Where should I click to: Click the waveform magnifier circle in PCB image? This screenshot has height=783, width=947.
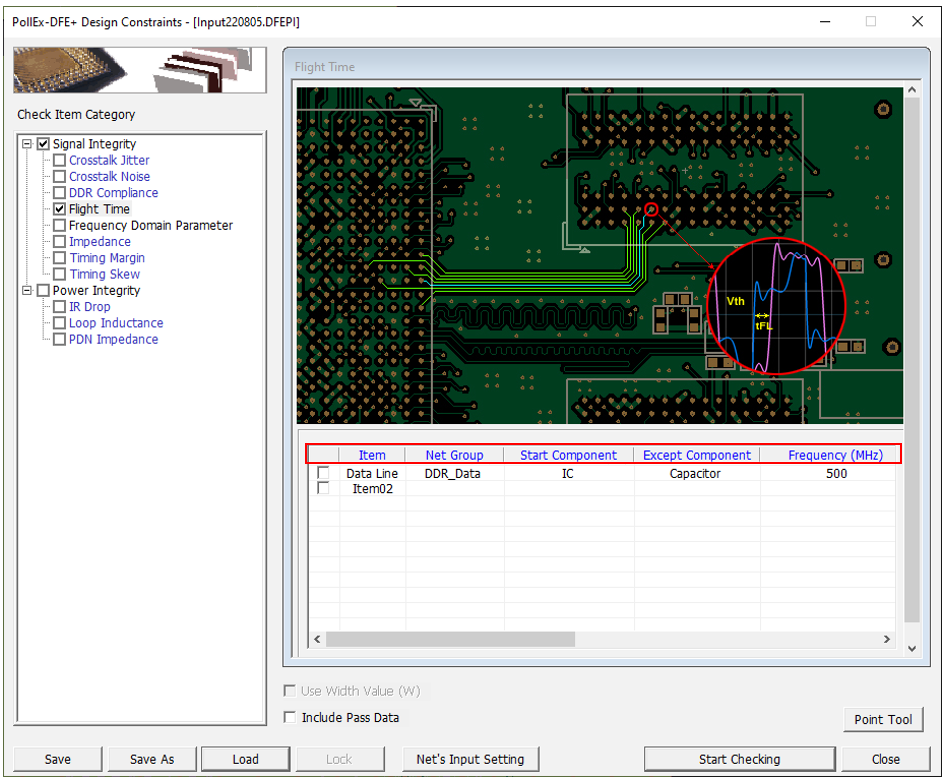[x=776, y=306]
